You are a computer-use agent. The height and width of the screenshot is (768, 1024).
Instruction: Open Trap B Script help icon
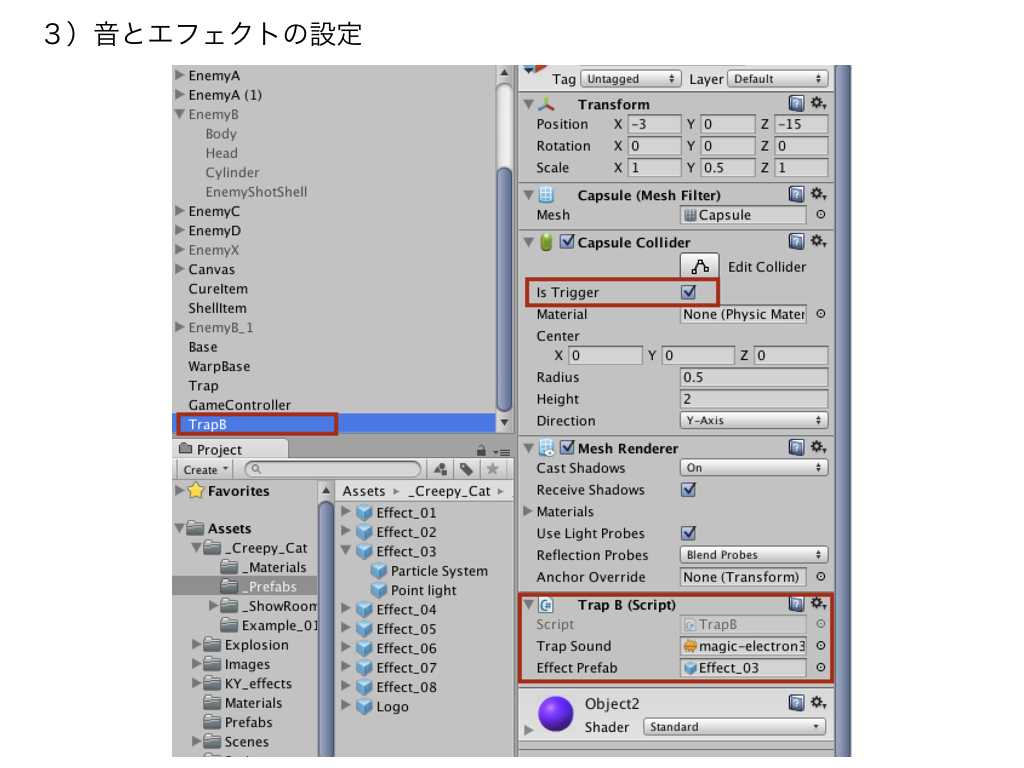(x=796, y=604)
